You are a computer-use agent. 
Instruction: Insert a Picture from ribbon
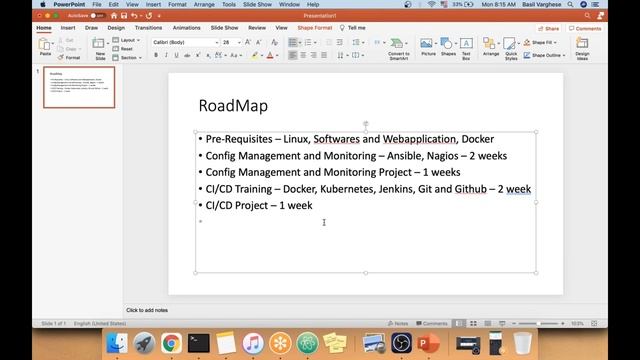point(428,47)
